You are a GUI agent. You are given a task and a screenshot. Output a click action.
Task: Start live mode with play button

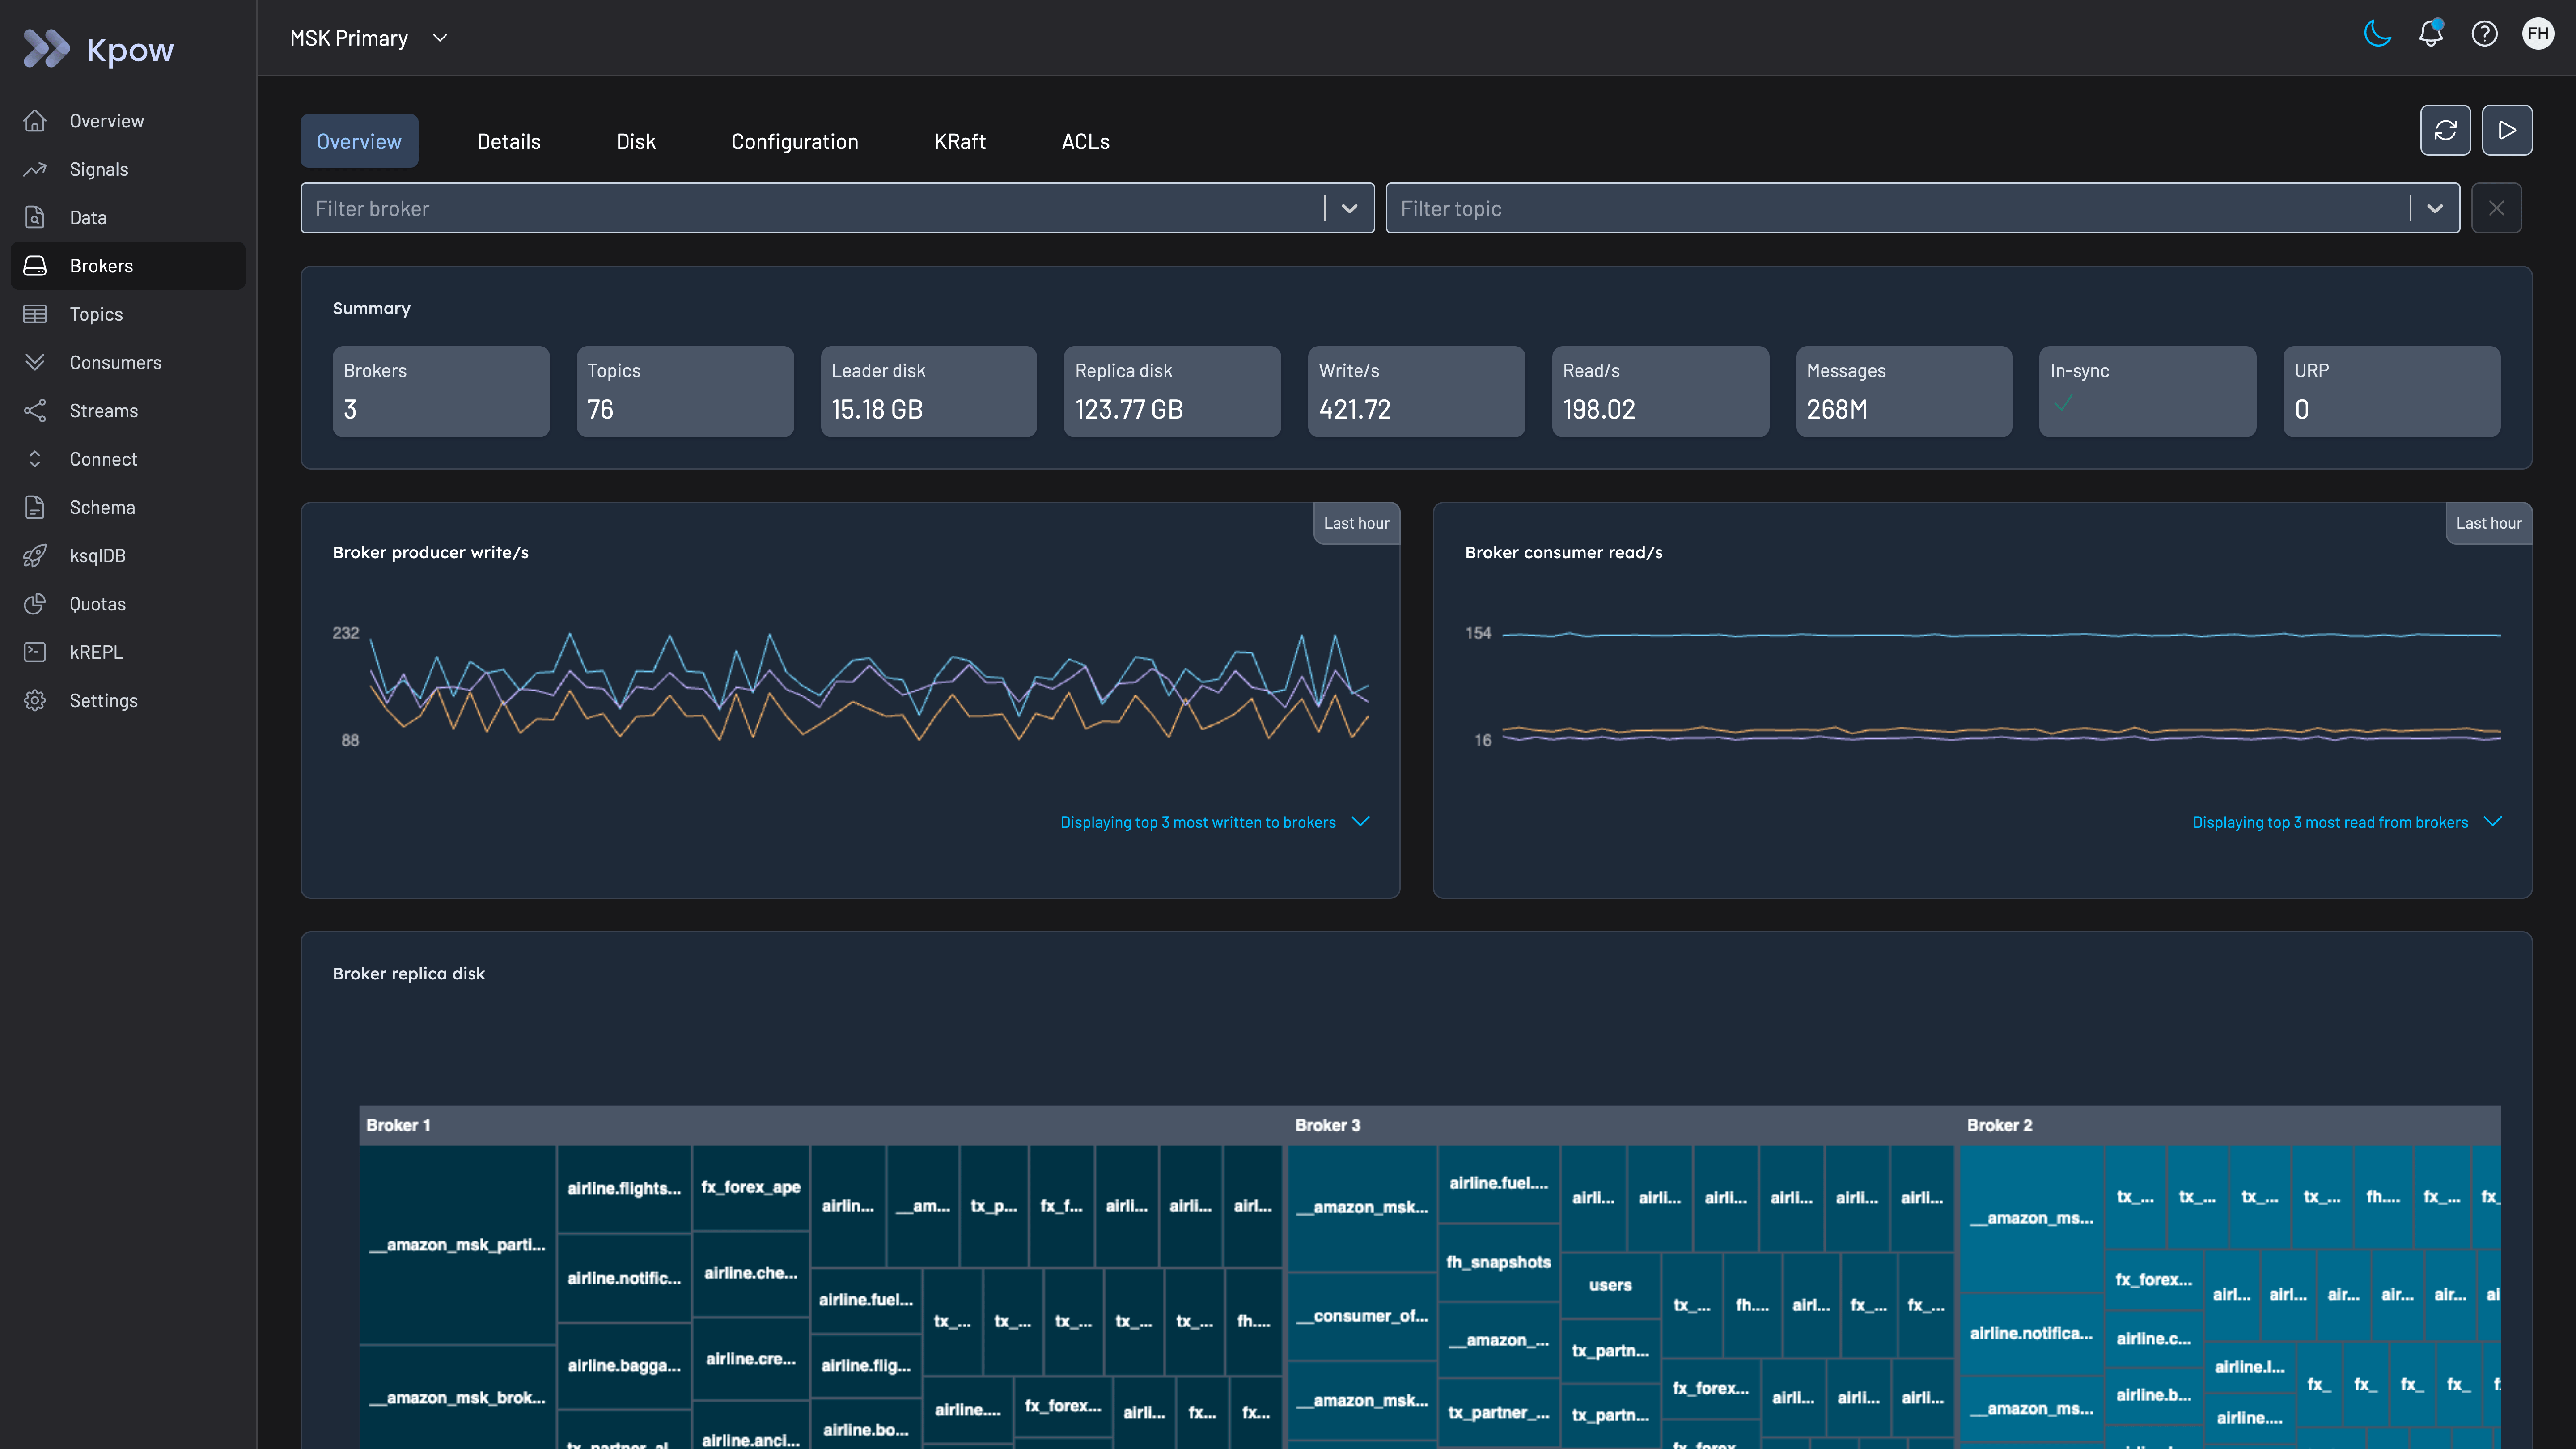pyautogui.click(x=2507, y=130)
